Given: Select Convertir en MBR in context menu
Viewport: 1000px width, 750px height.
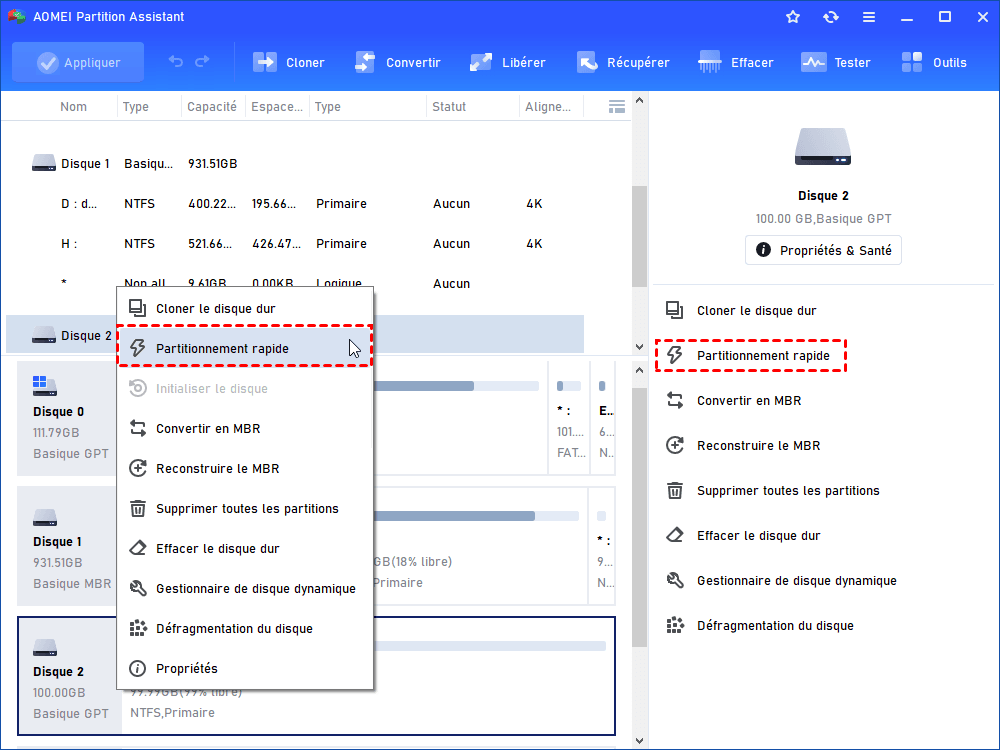Looking at the screenshot, I should pos(245,429).
